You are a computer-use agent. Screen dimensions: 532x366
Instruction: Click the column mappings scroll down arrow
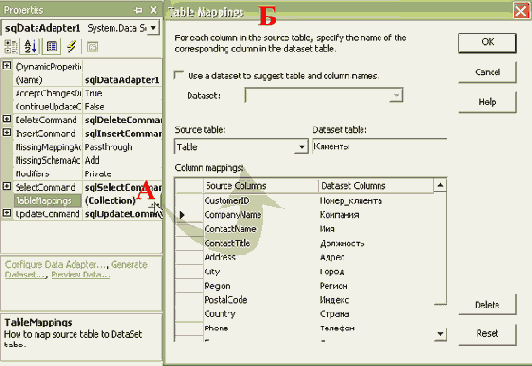tap(440, 334)
